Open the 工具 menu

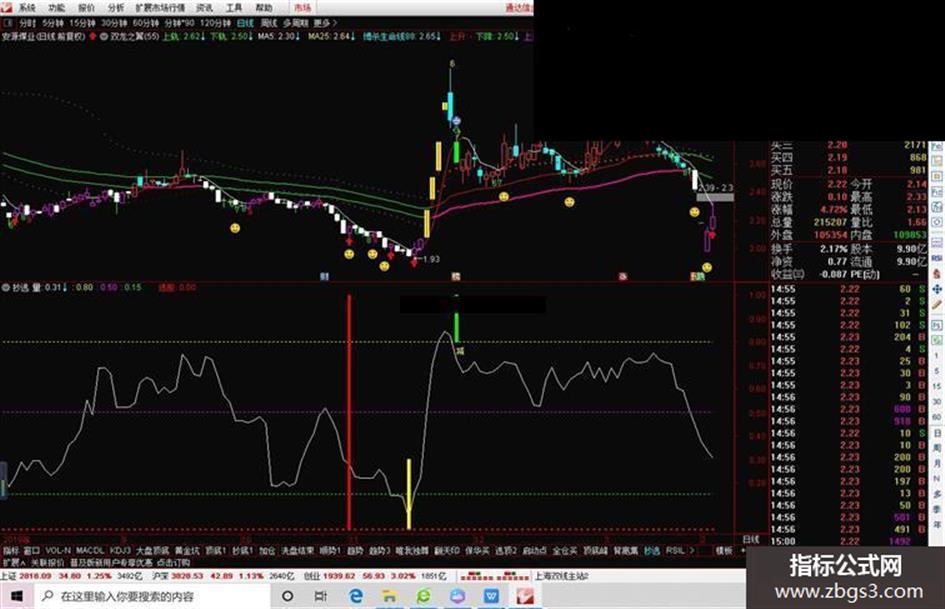[x=234, y=8]
